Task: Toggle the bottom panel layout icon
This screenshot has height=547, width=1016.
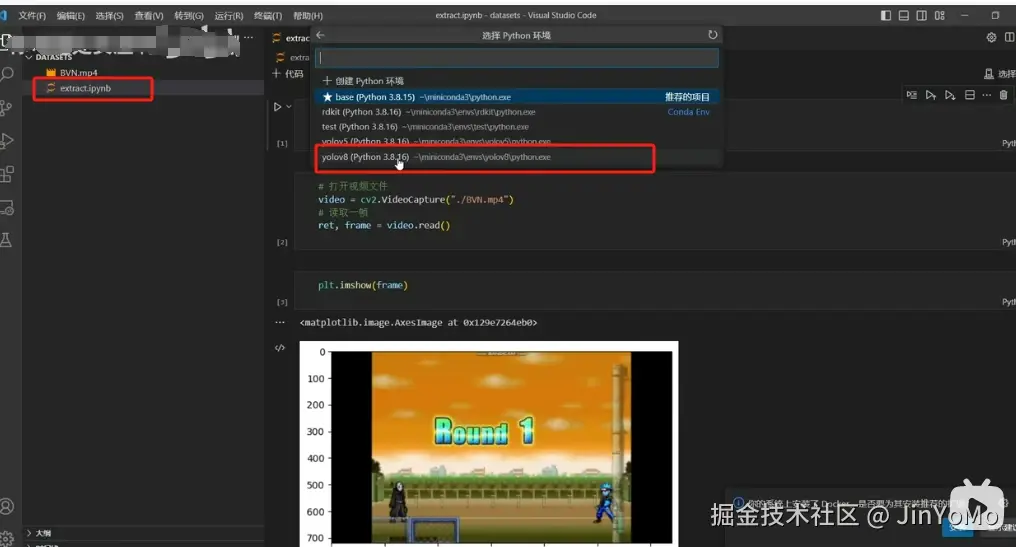Action: [x=903, y=16]
